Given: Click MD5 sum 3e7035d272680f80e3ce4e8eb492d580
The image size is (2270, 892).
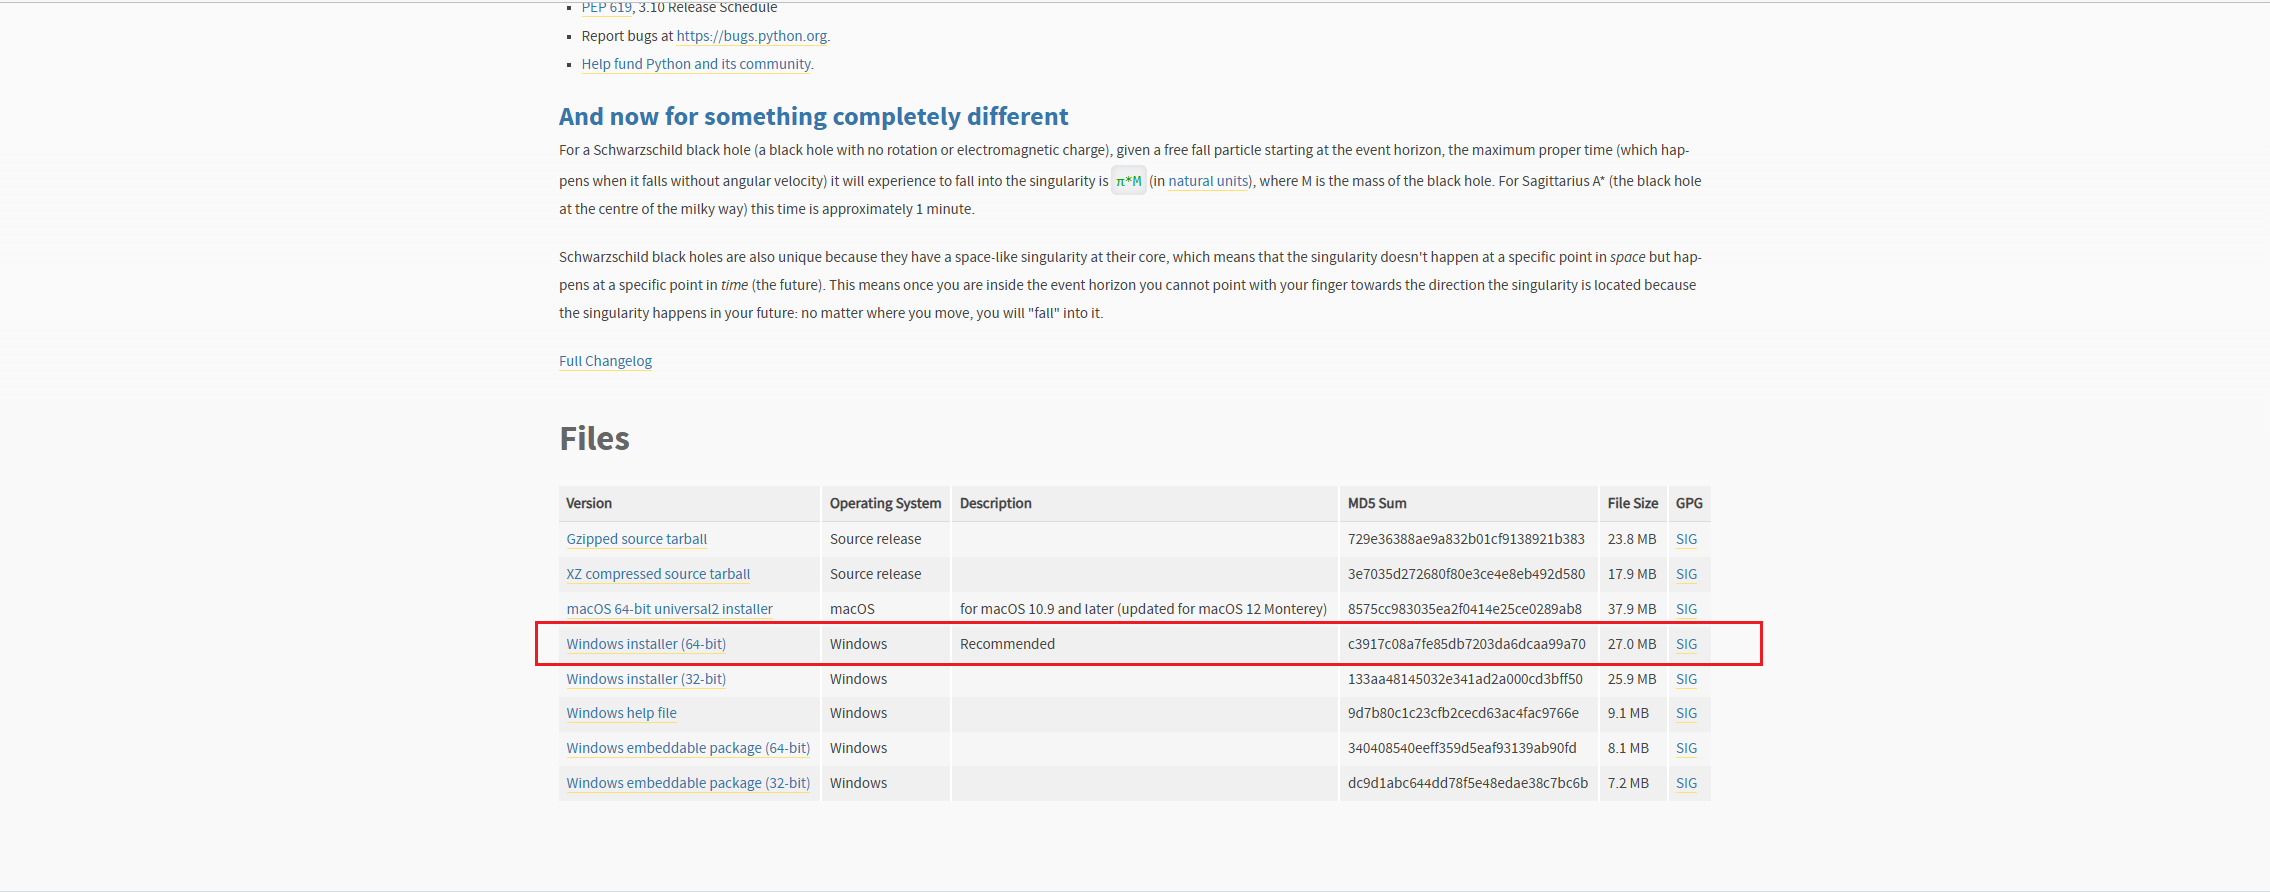Looking at the screenshot, I should 1466,574.
